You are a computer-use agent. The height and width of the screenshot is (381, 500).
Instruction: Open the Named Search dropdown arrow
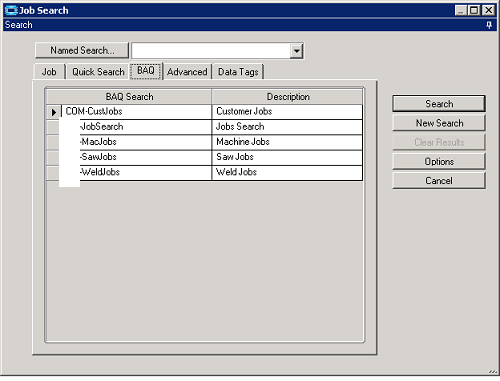click(296, 51)
